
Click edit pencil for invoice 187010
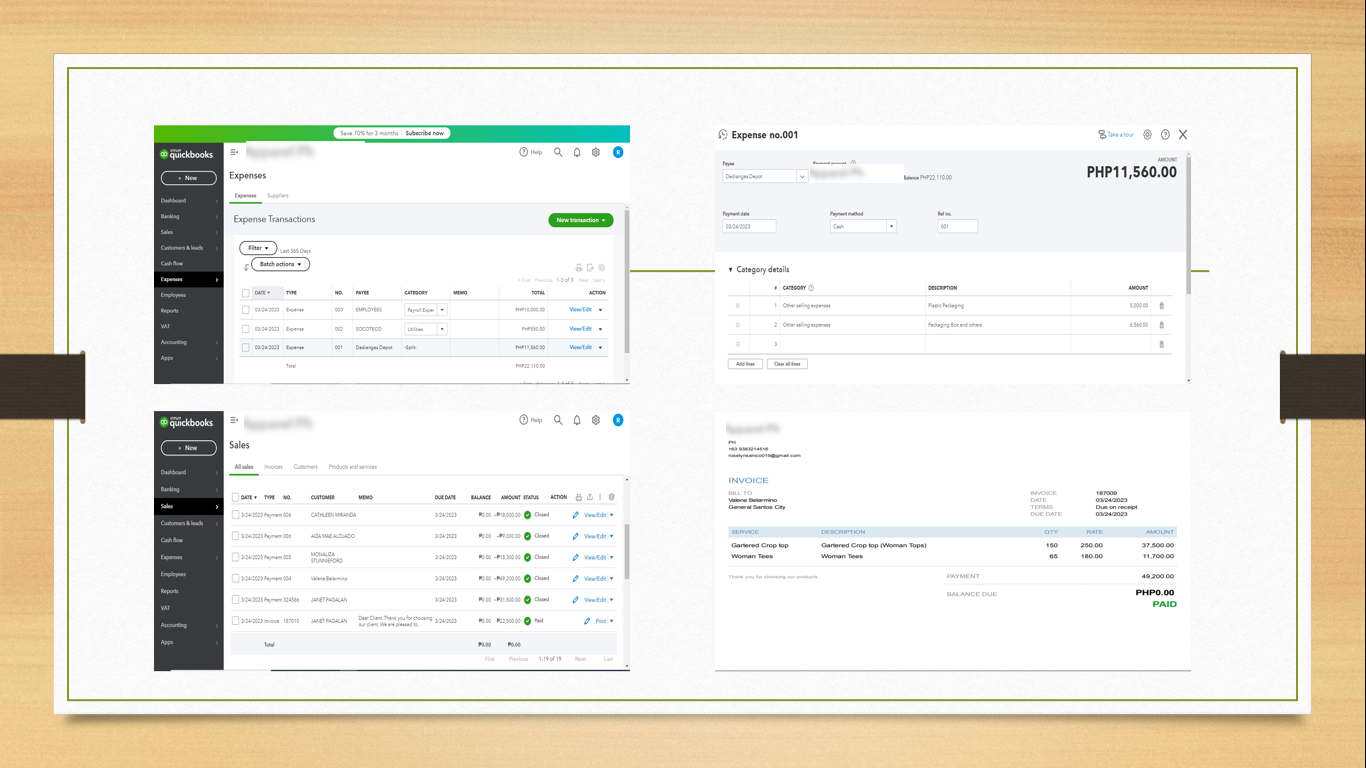coord(587,621)
